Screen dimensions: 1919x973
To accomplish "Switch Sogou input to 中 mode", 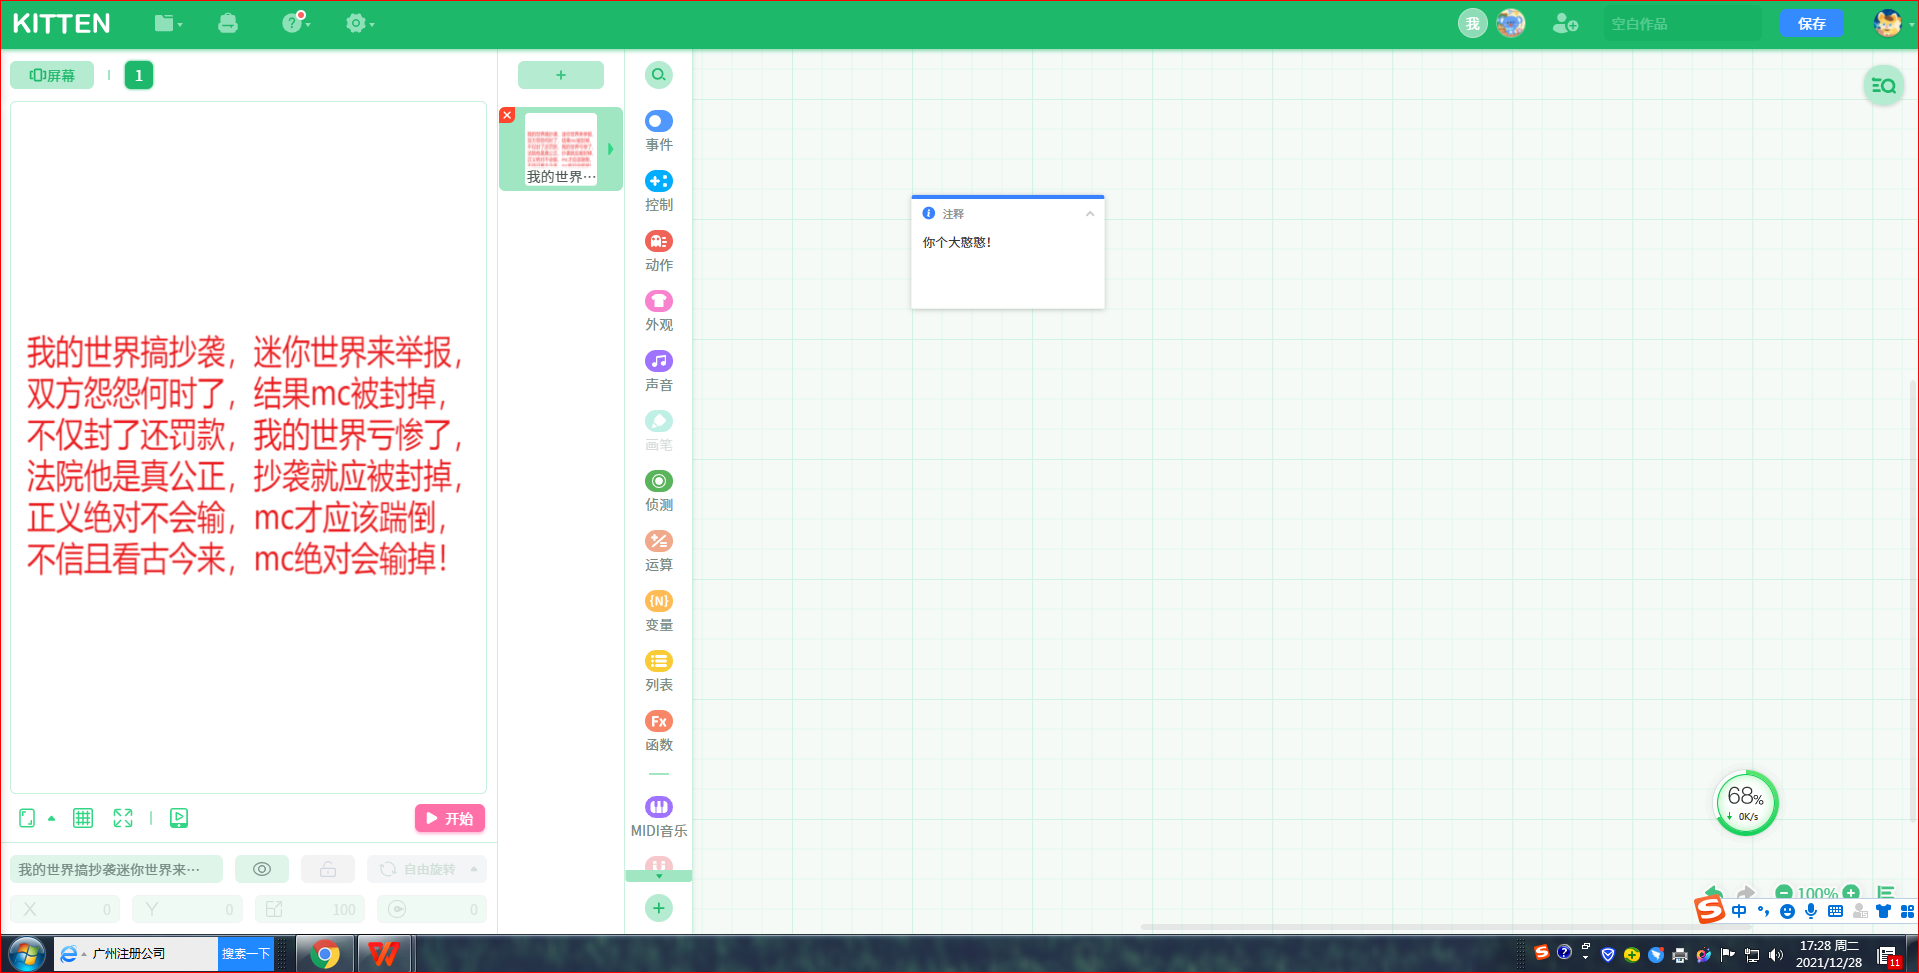I will pyautogui.click(x=1739, y=911).
